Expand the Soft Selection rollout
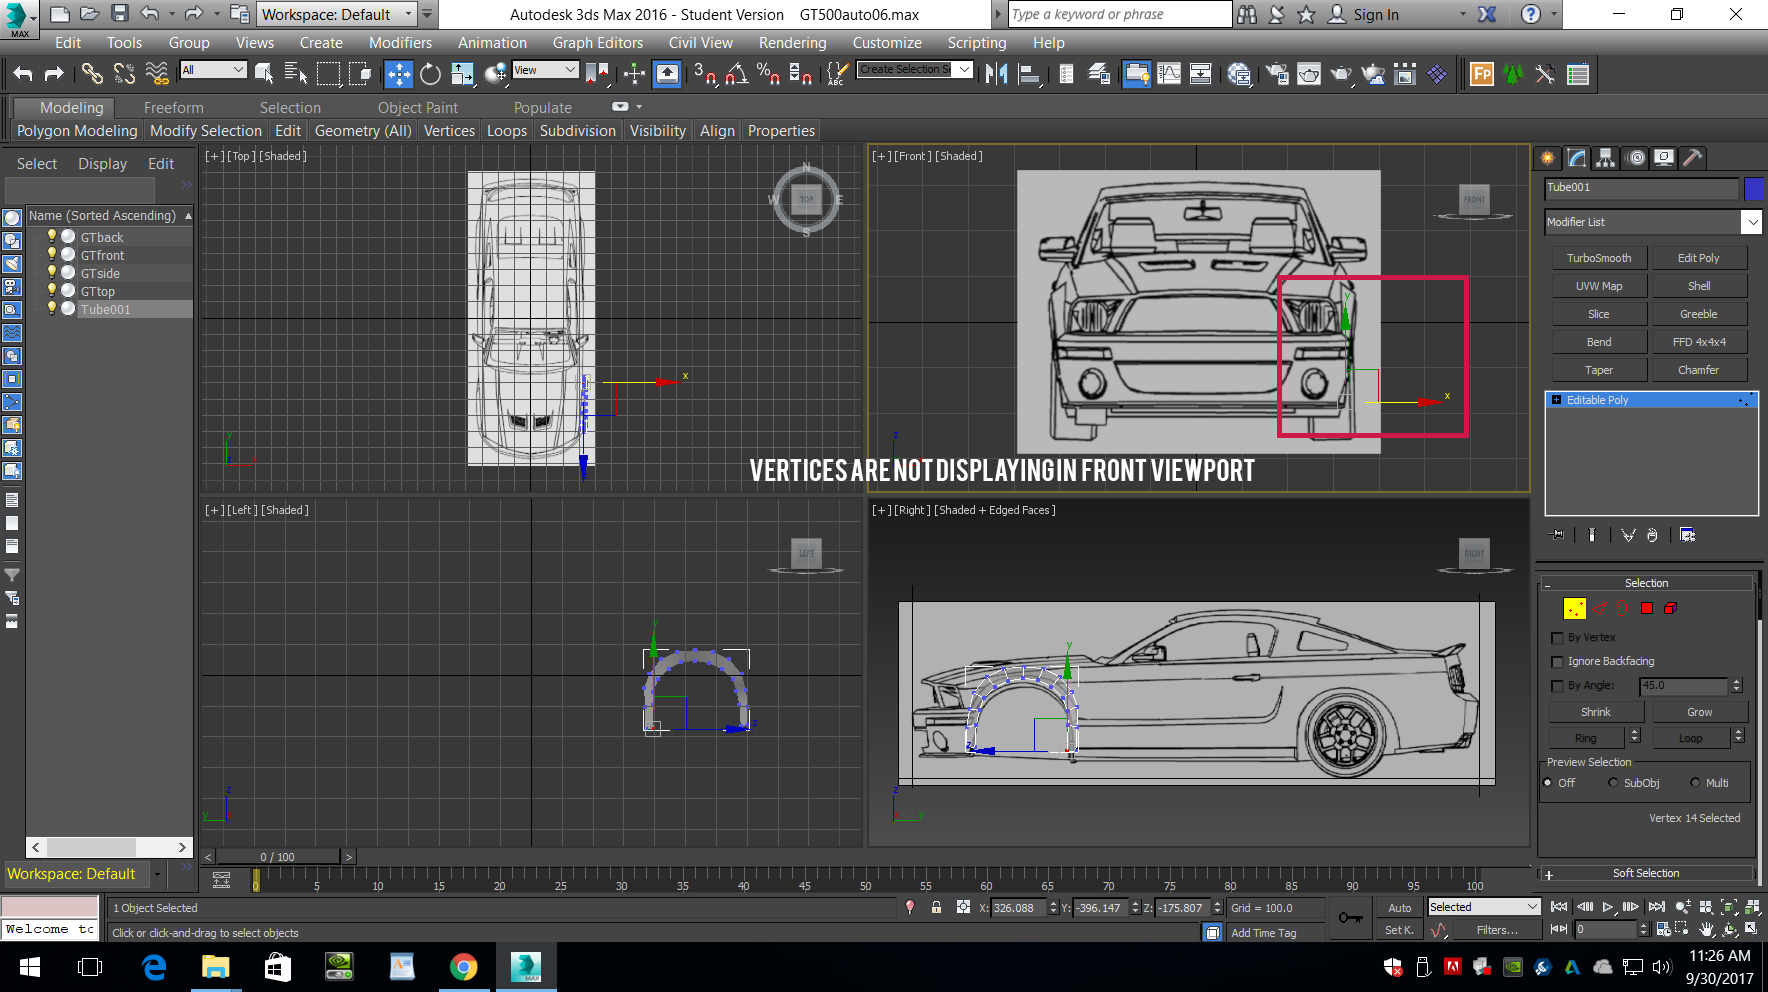The height and width of the screenshot is (992, 1768). [x=1646, y=873]
